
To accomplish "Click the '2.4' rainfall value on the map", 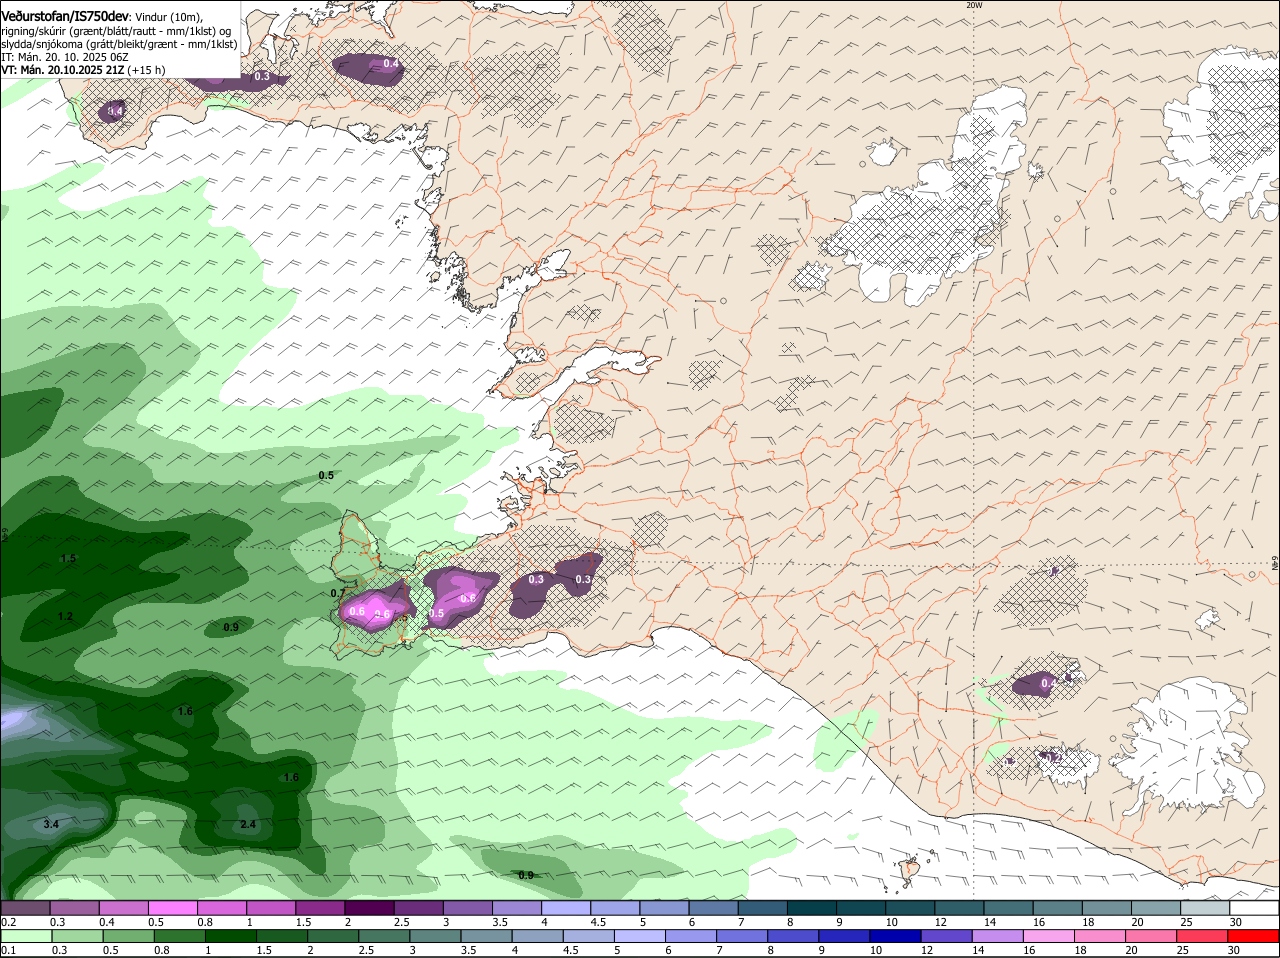I will click(x=249, y=824).
